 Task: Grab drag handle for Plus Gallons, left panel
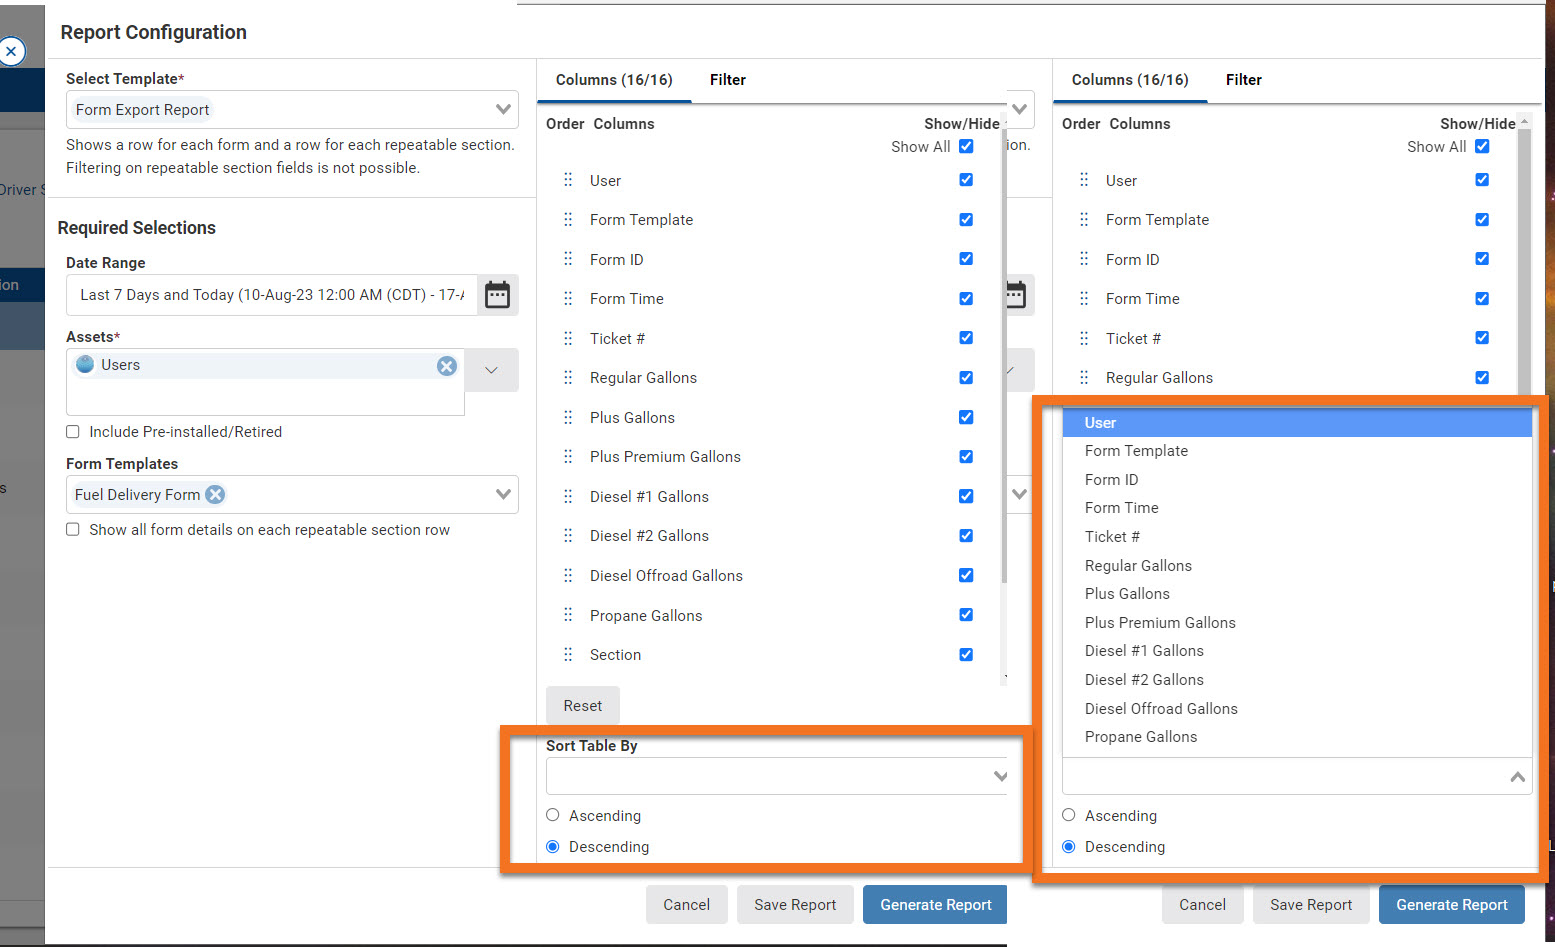tap(568, 417)
